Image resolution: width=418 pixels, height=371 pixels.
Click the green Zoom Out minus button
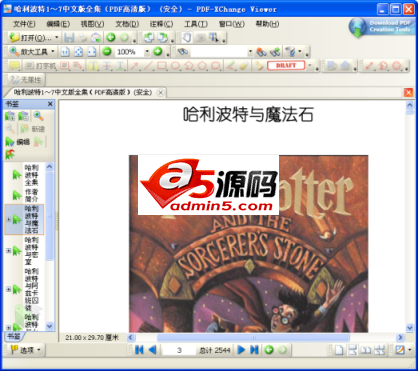pos(107,52)
